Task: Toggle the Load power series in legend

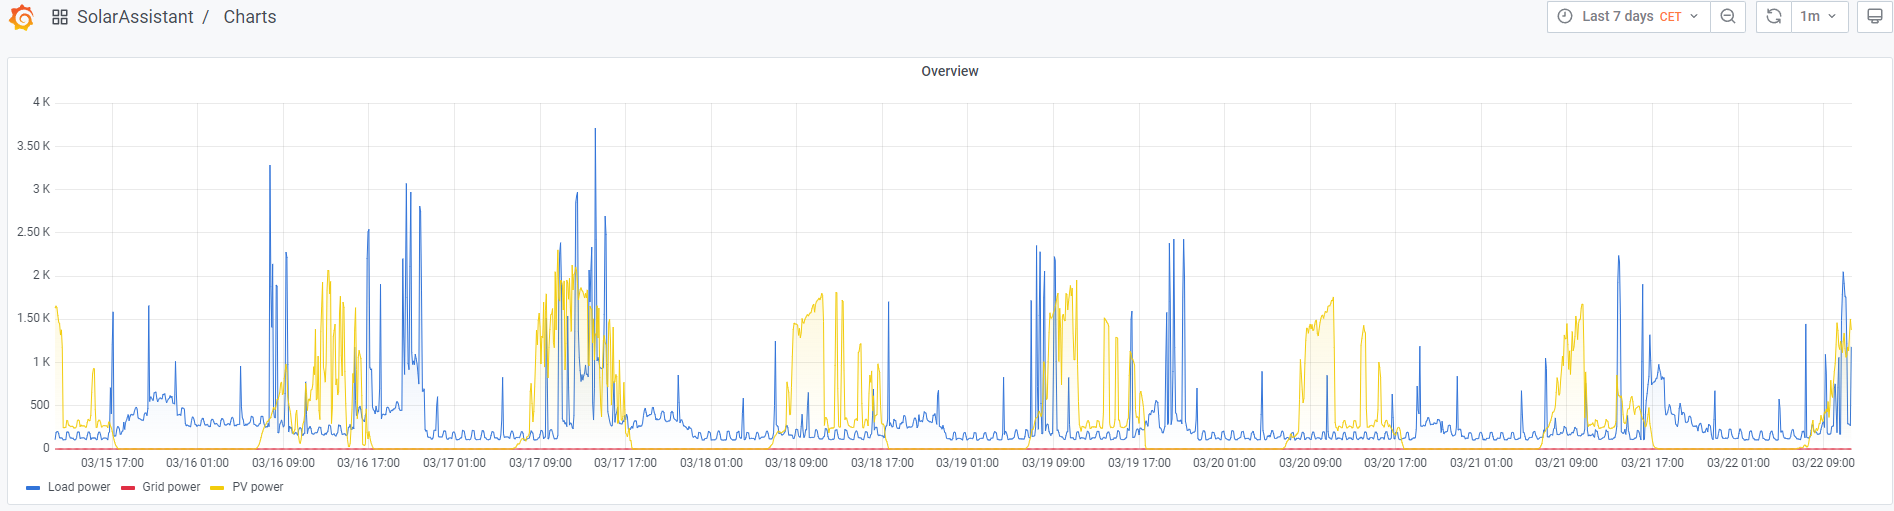Action: pos(79,487)
